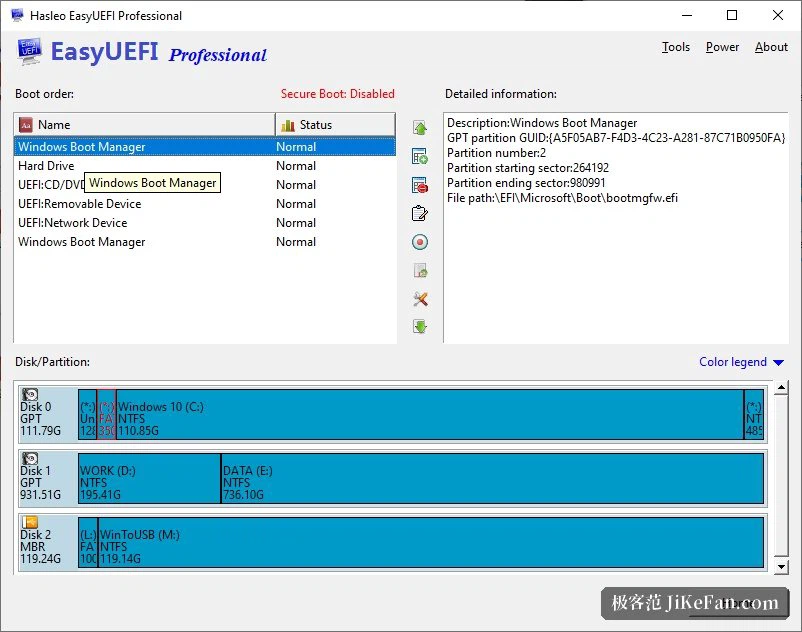Open the About menu

[x=771, y=47]
